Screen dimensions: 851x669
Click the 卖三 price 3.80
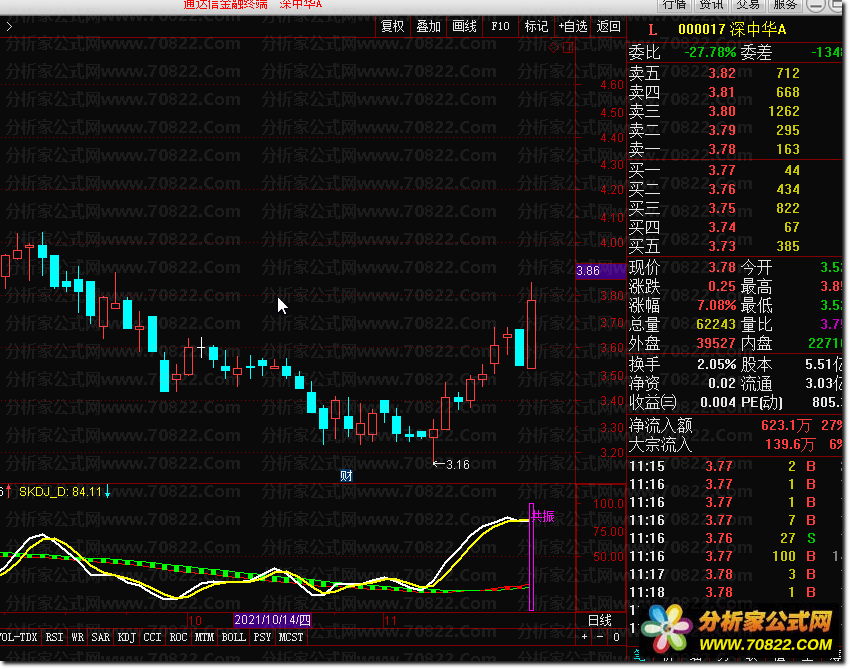tap(722, 111)
